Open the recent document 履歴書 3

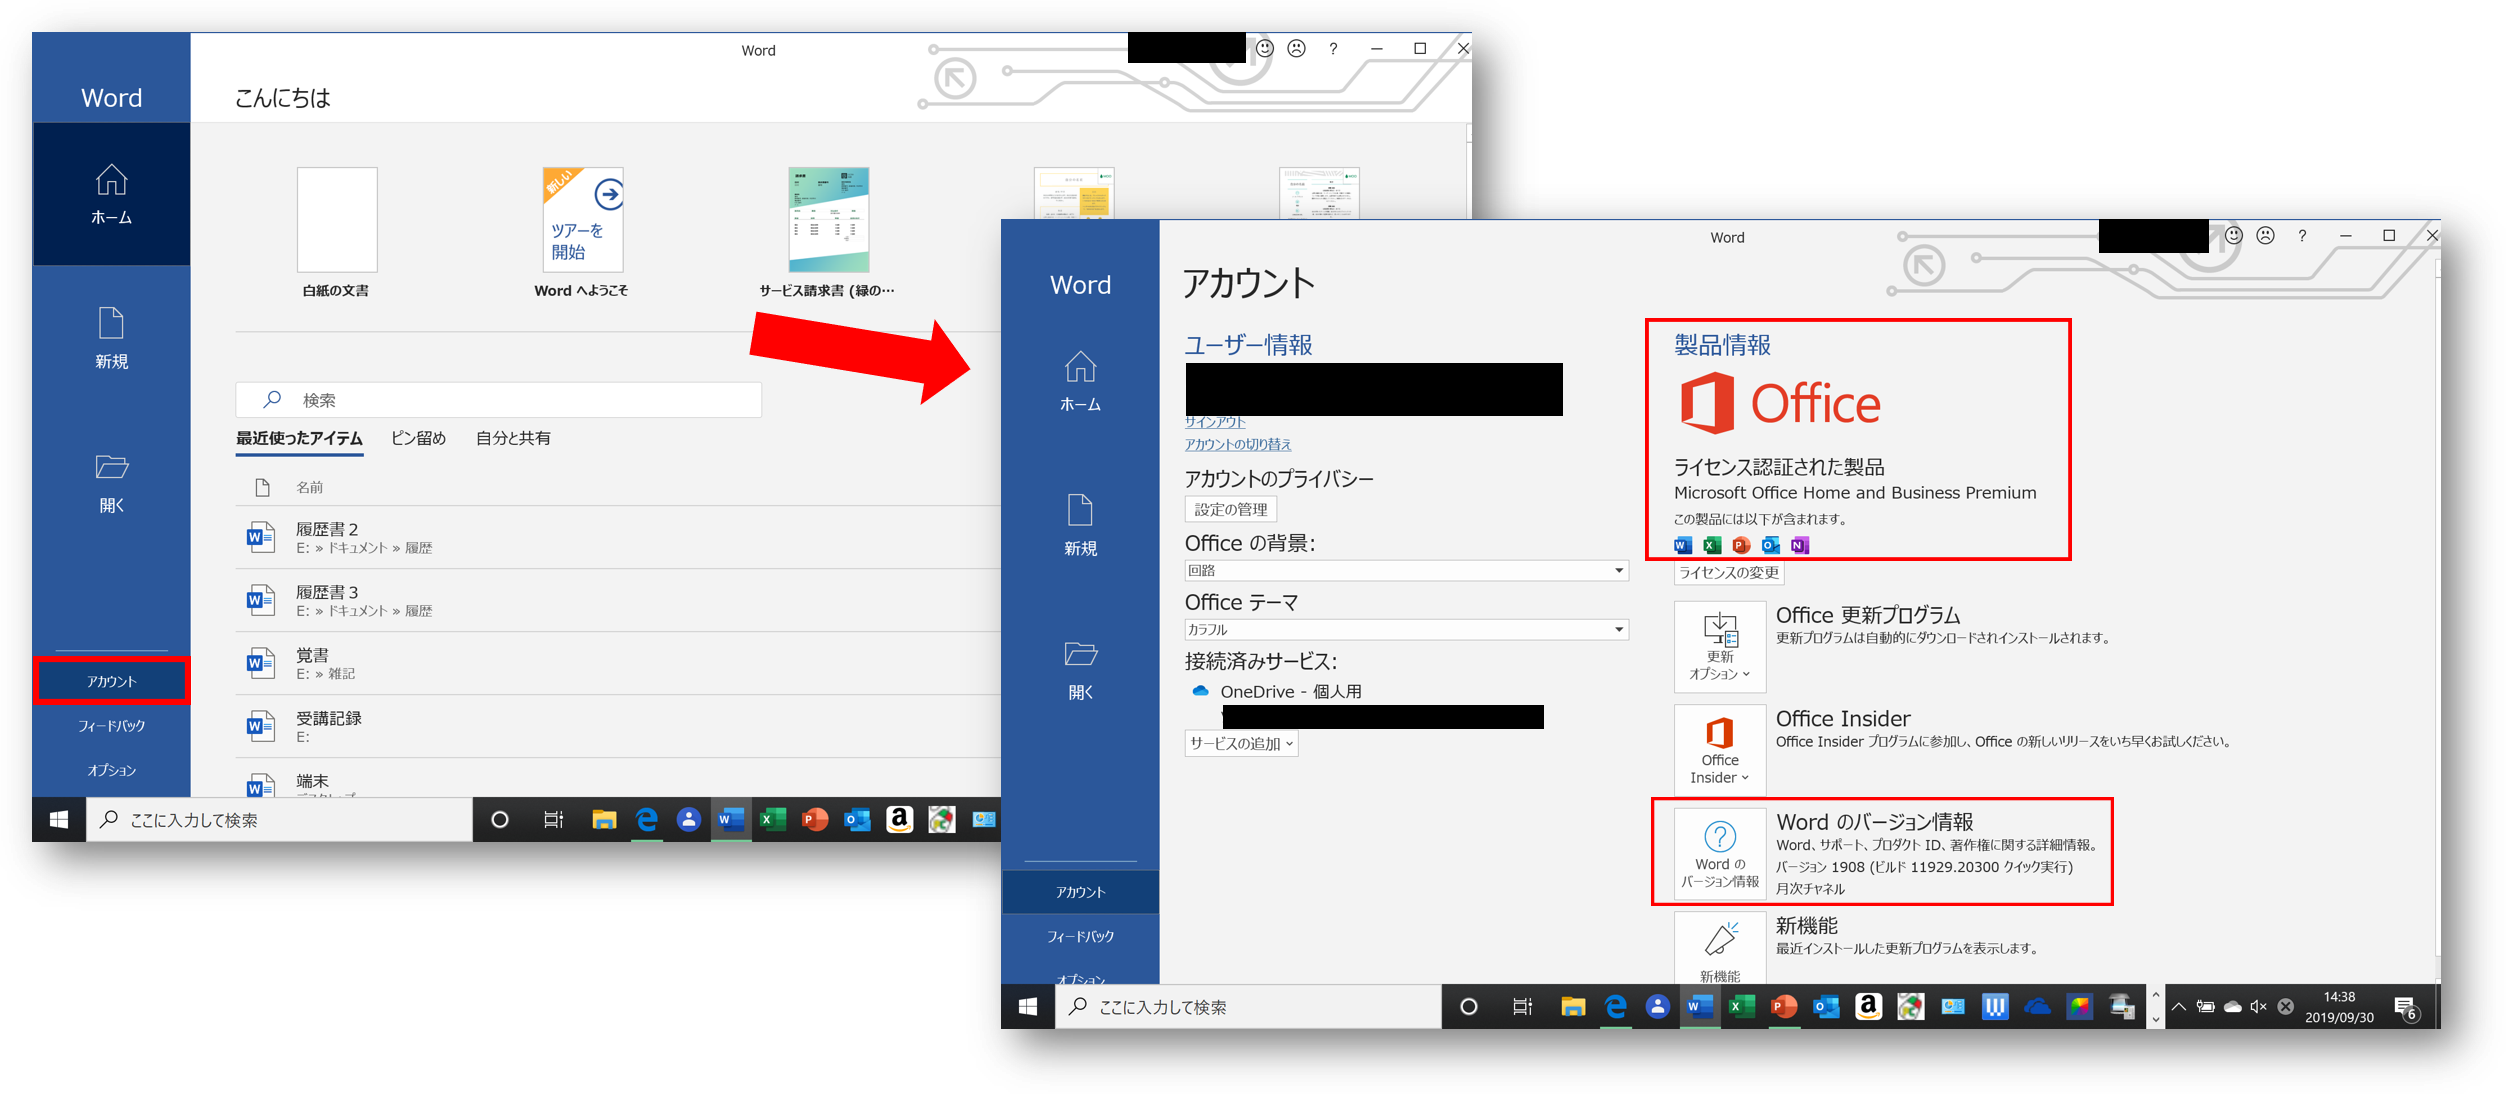pos(618,600)
